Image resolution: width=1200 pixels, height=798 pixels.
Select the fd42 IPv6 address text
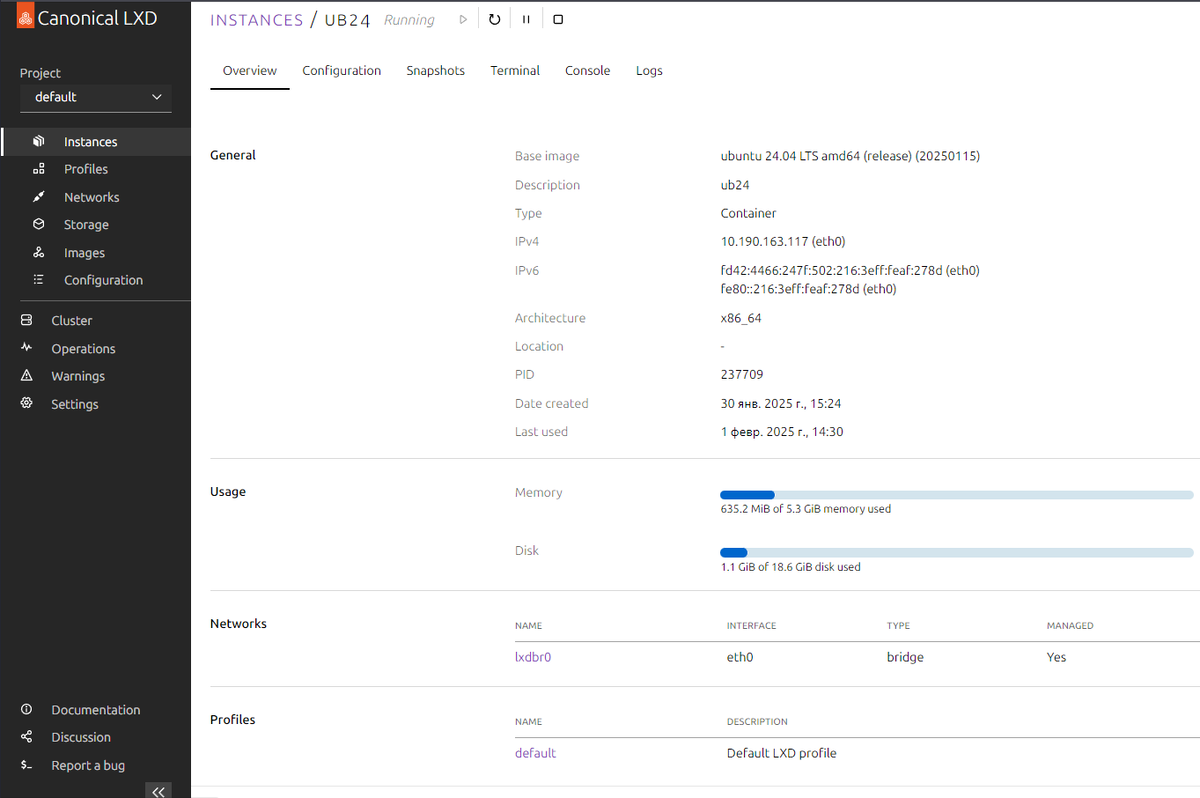pyautogui.click(x=850, y=270)
